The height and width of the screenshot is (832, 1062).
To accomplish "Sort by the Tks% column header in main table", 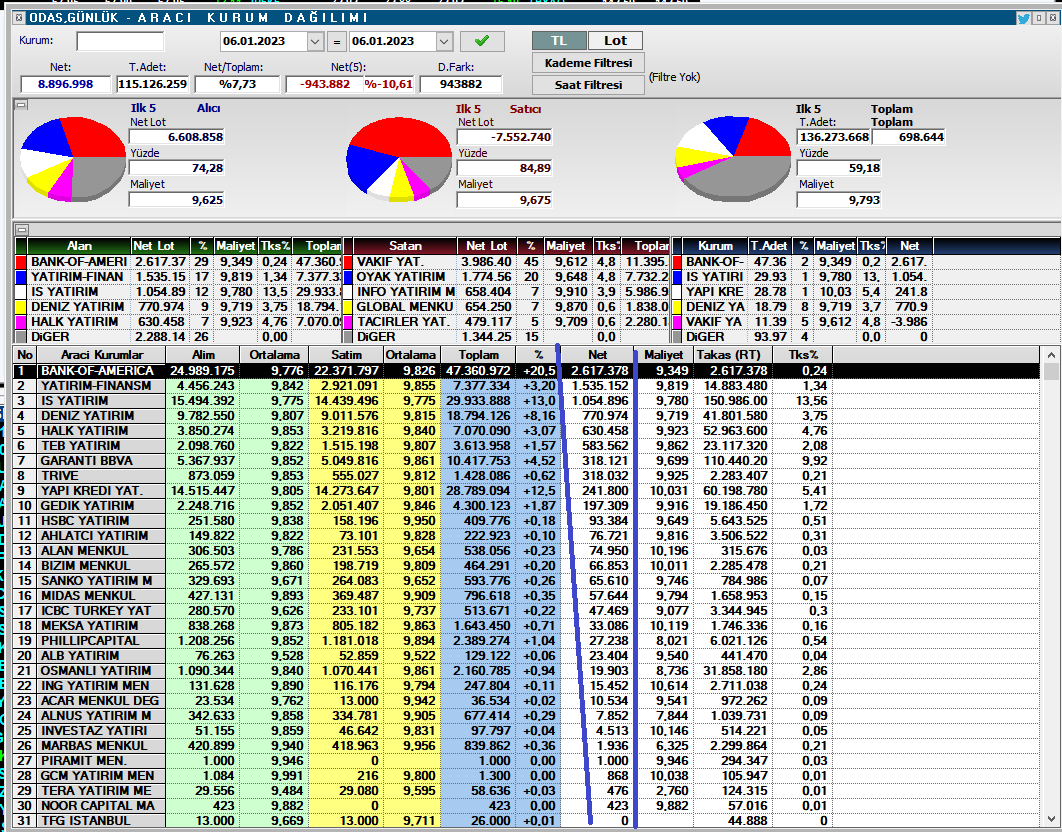I will tap(803, 355).
